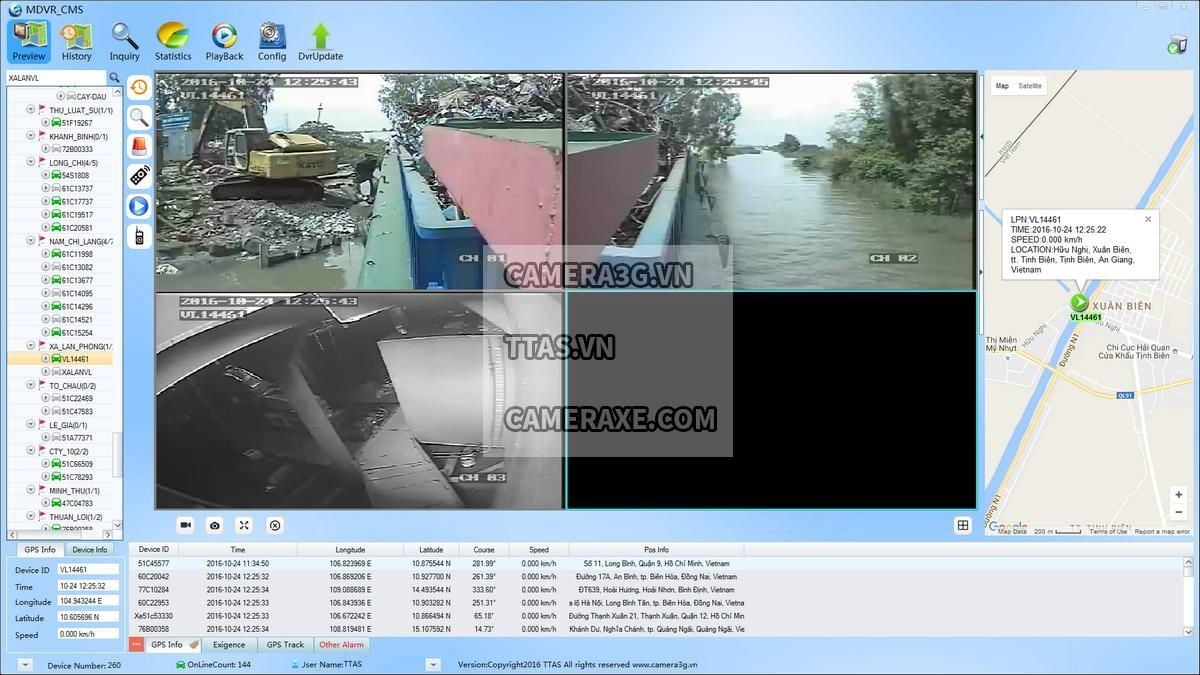Switch to the Device Info tab
The image size is (1200, 675).
(x=90, y=550)
